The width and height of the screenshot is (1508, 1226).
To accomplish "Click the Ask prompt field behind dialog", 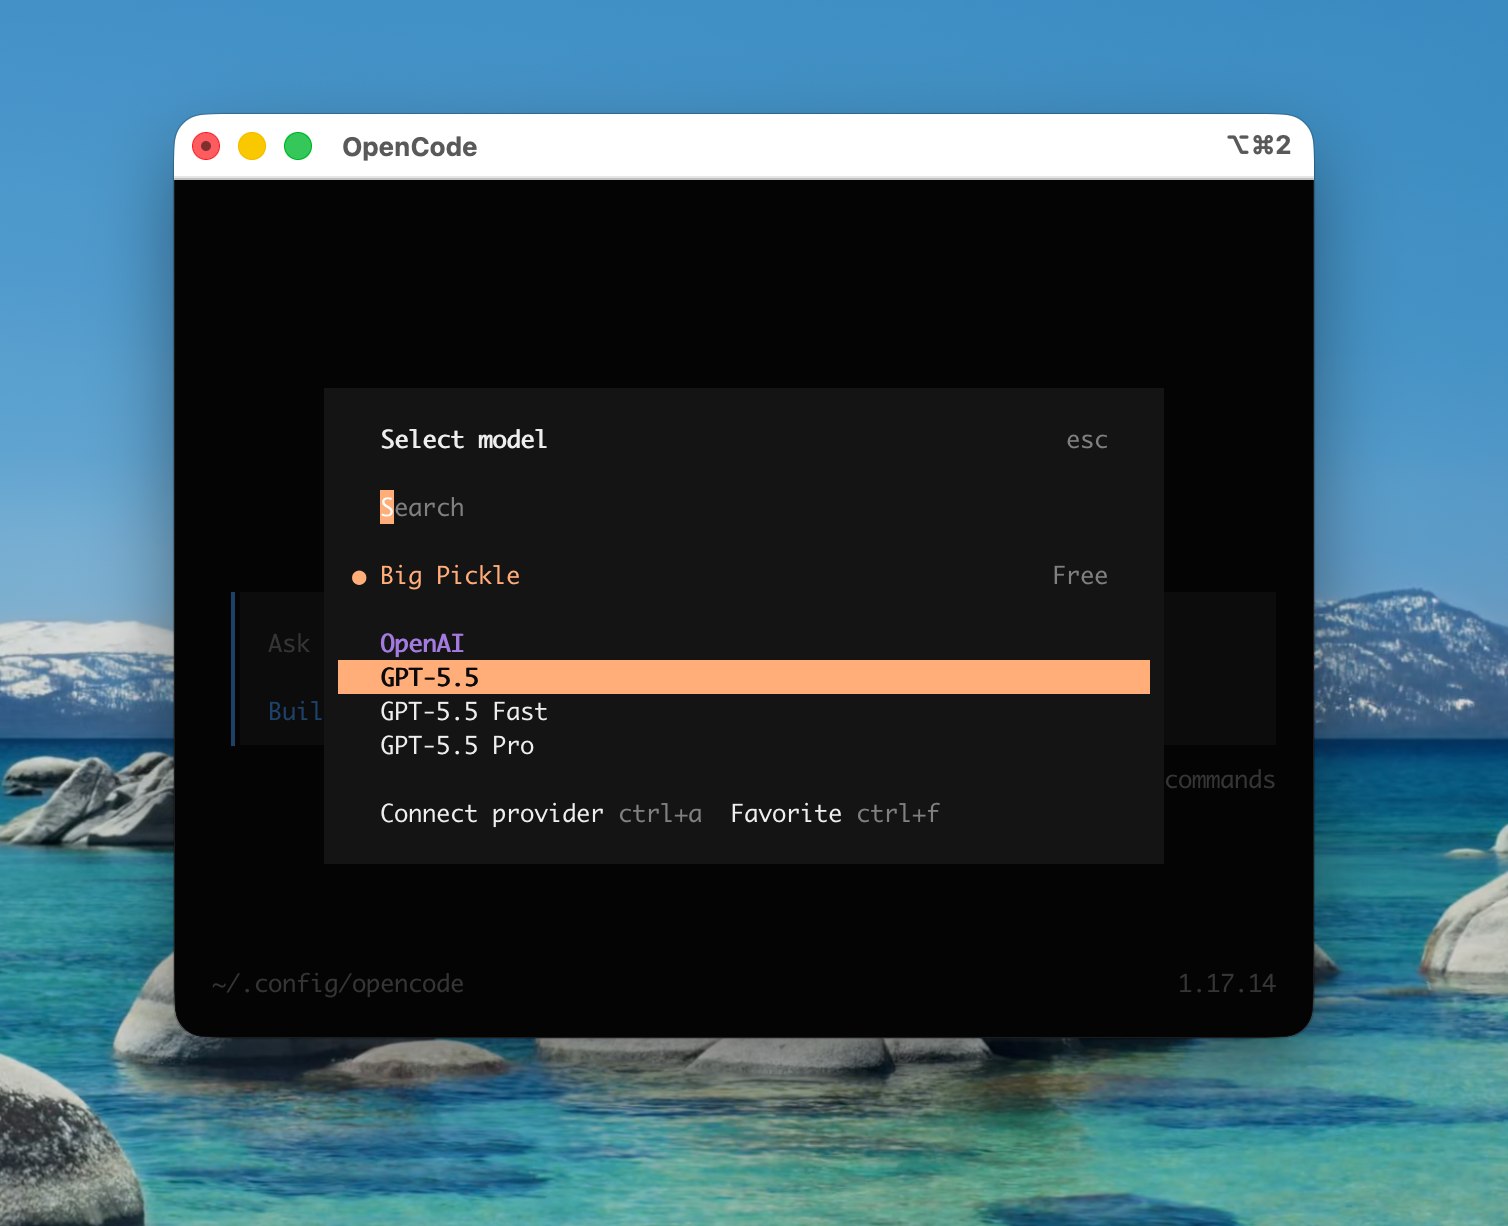I will pyautogui.click(x=289, y=643).
